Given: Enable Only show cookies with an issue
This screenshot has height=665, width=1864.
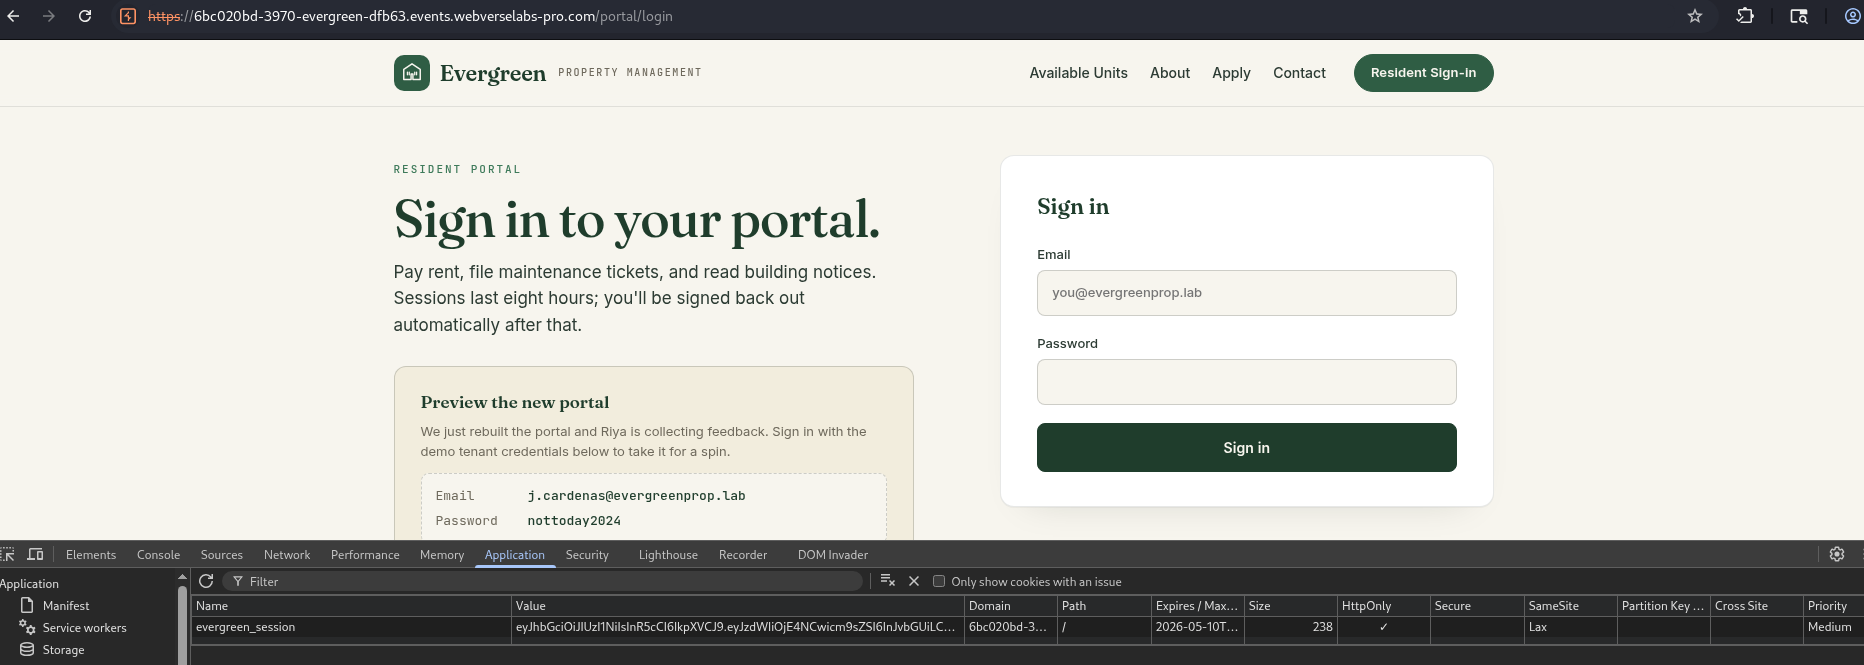Looking at the screenshot, I should pos(939,581).
